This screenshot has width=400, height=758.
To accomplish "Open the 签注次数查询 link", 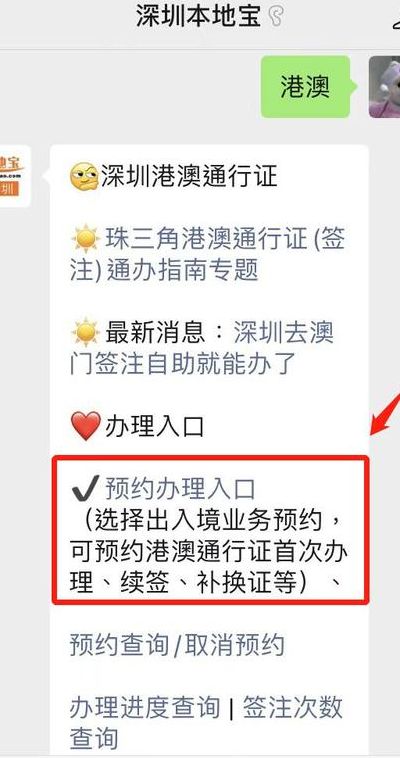I will point(207,723).
